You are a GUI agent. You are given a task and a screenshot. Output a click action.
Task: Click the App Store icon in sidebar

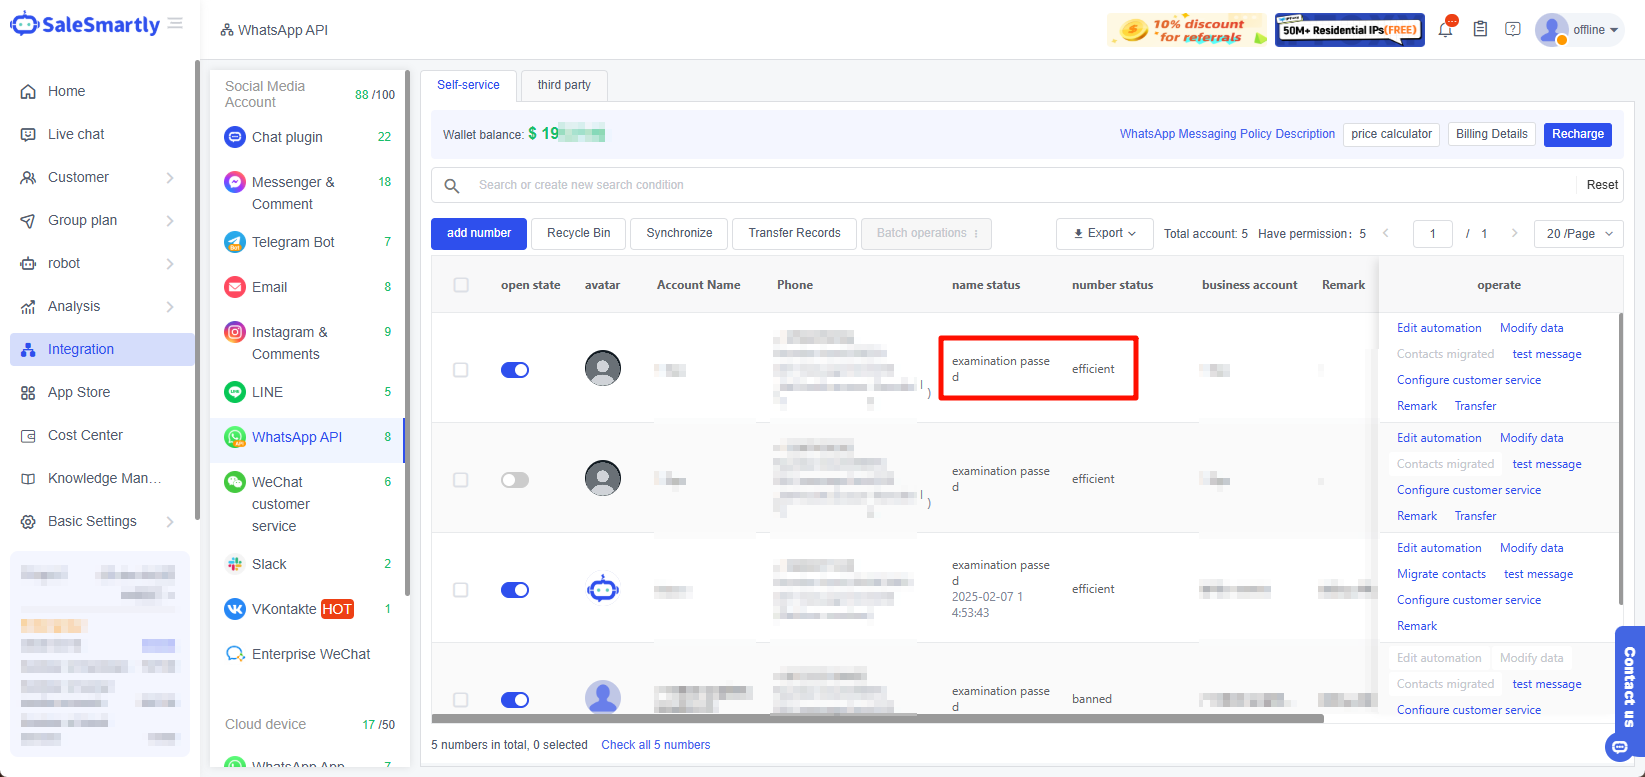coord(28,392)
